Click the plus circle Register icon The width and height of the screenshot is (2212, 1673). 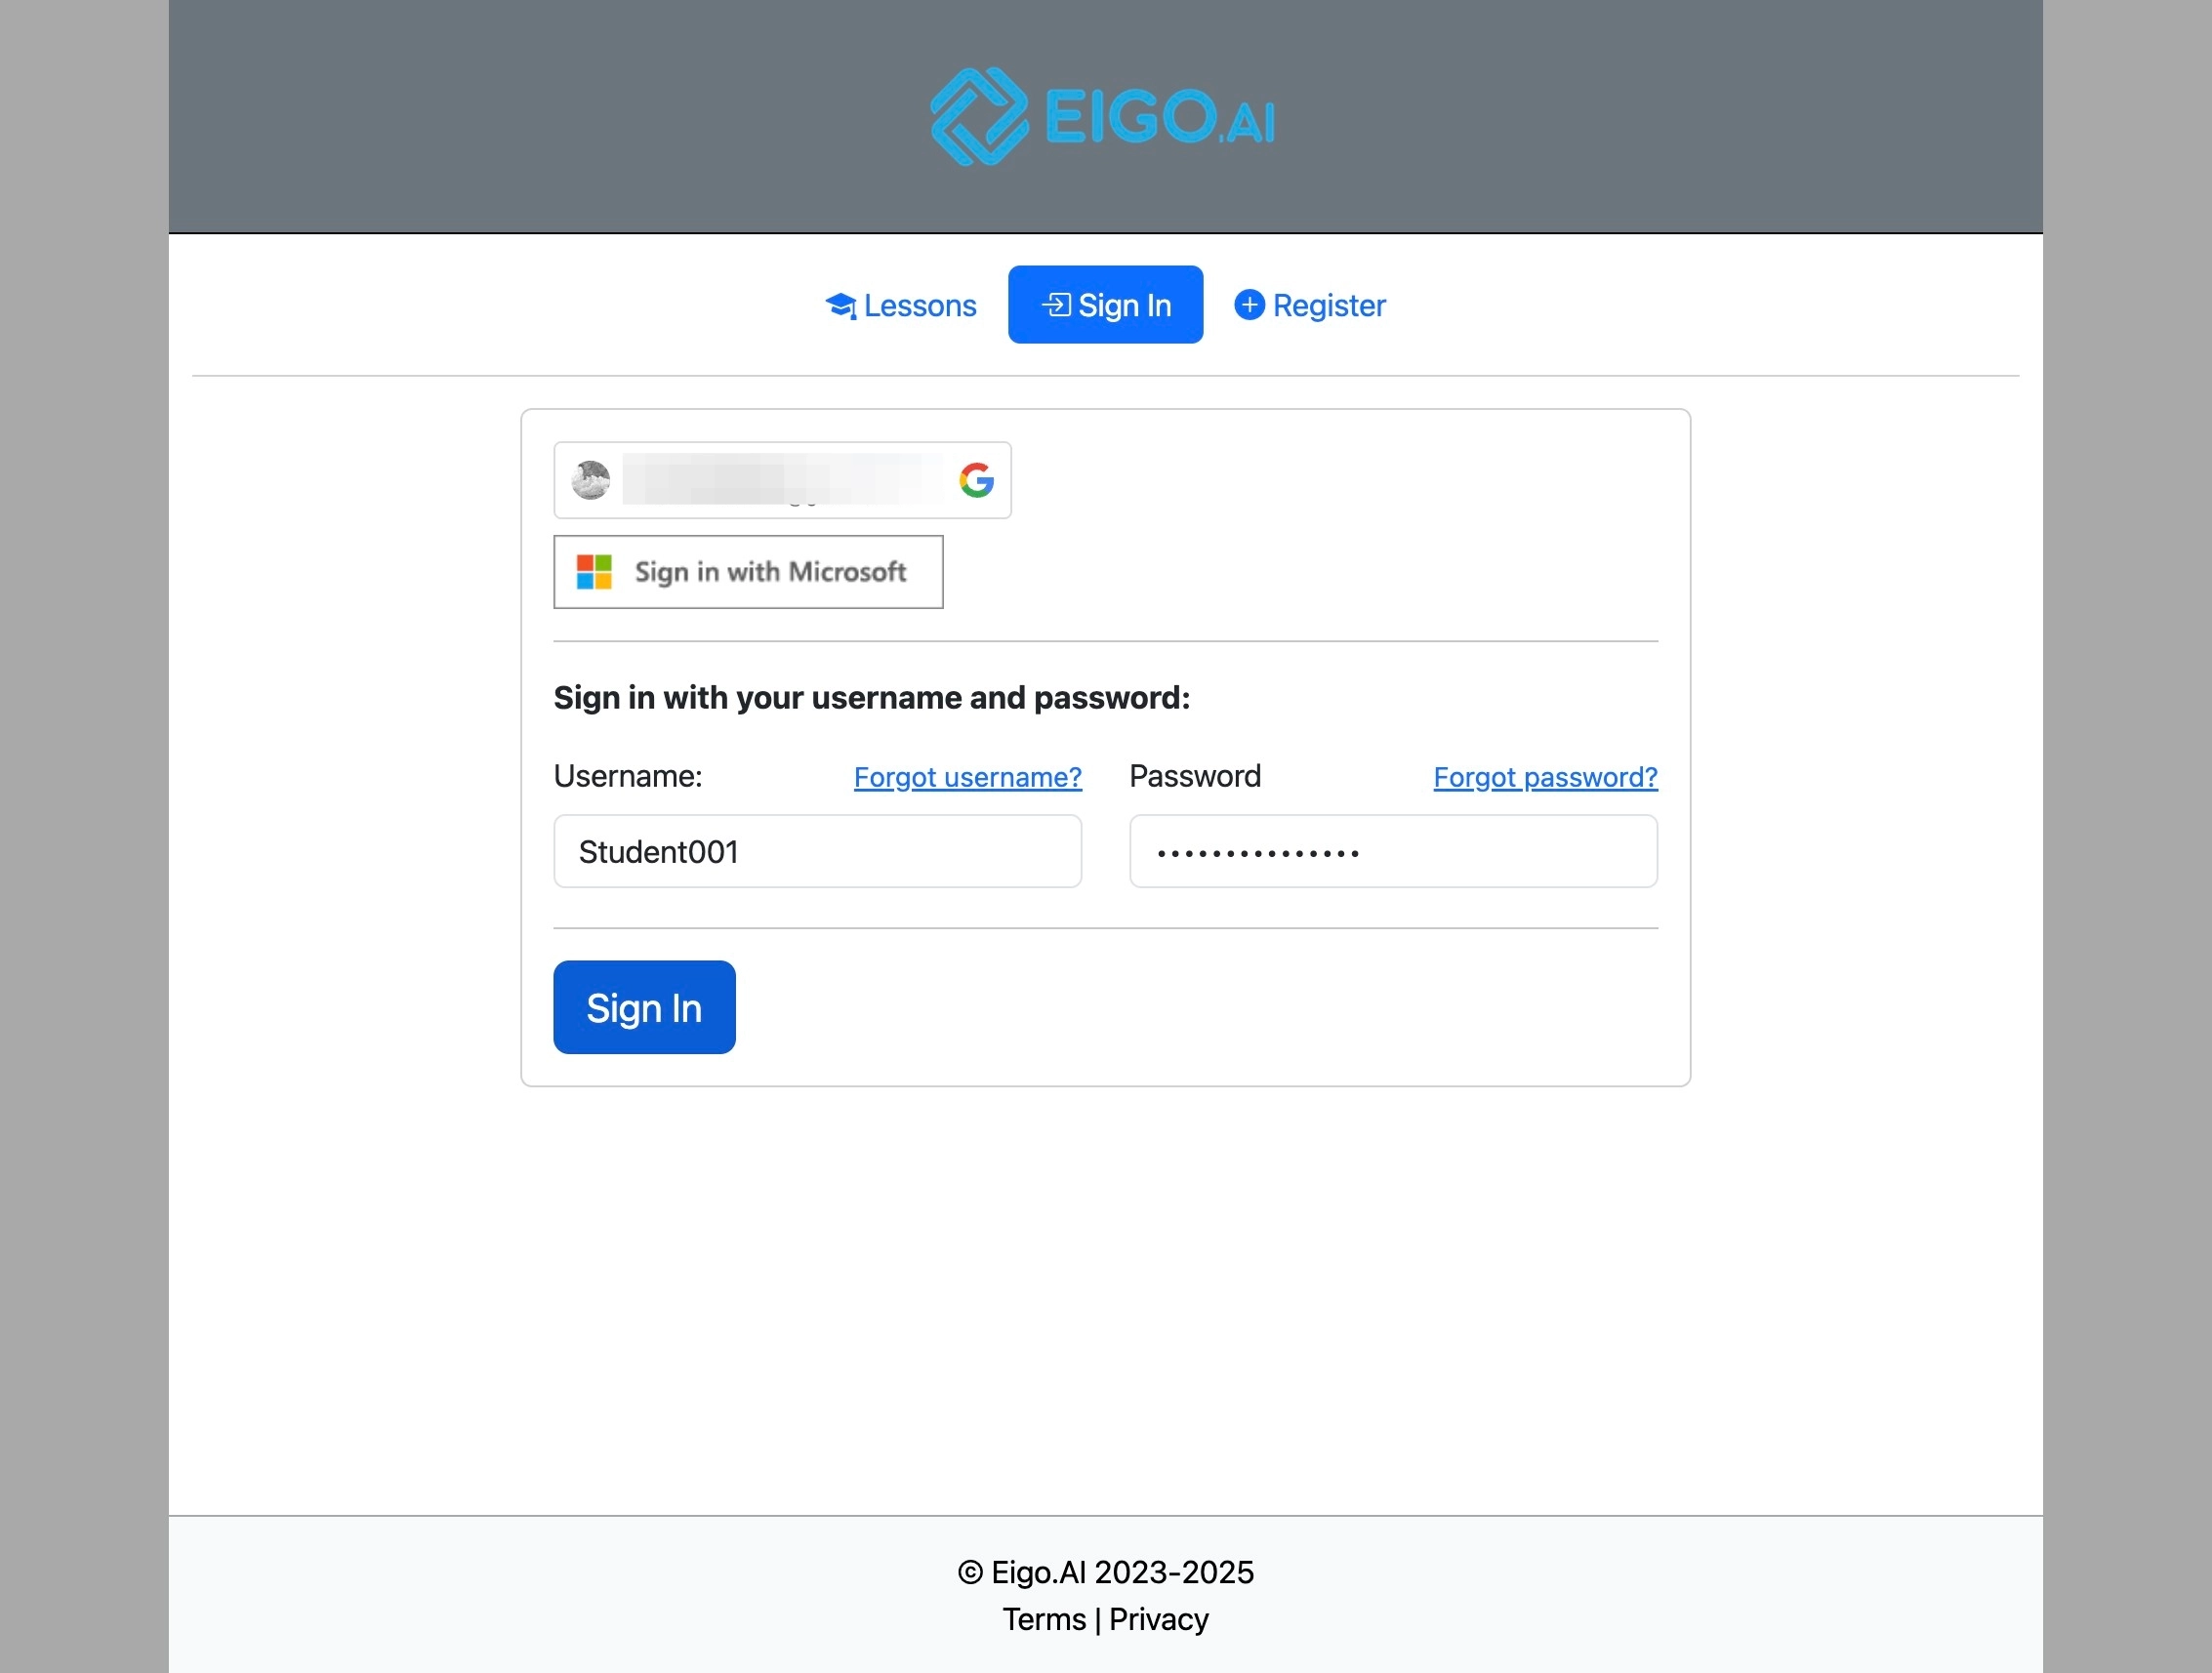(x=1249, y=305)
